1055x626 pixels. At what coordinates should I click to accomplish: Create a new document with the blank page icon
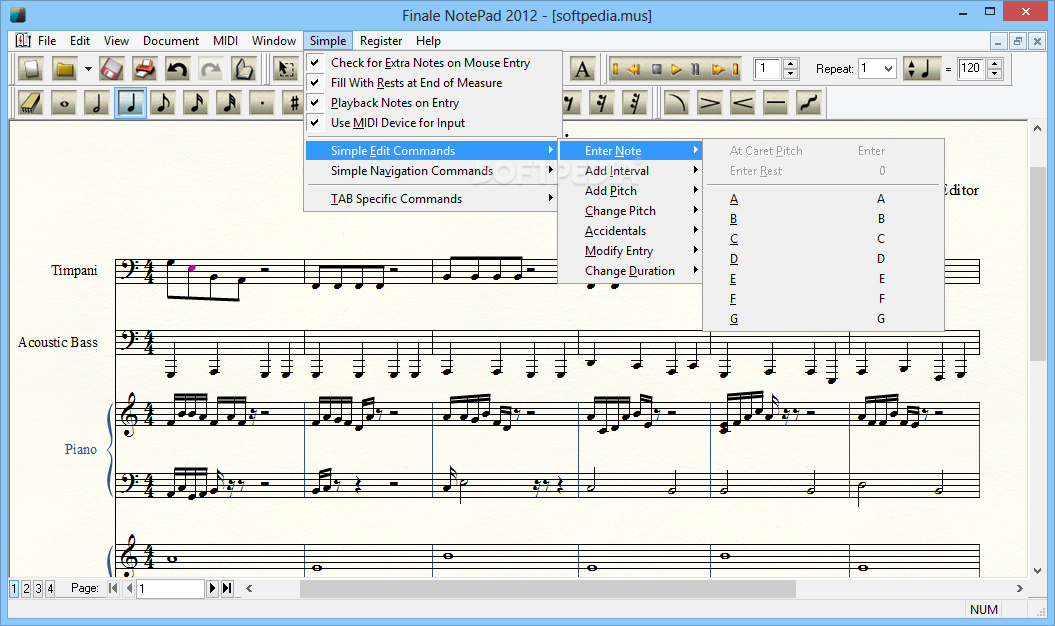tap(31, 69)
